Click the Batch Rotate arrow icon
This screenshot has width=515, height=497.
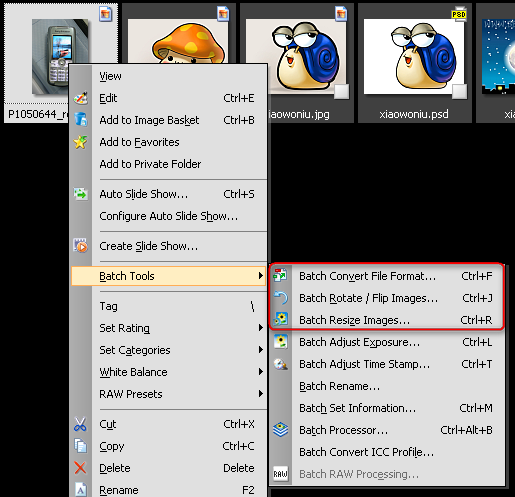point(280,298)
